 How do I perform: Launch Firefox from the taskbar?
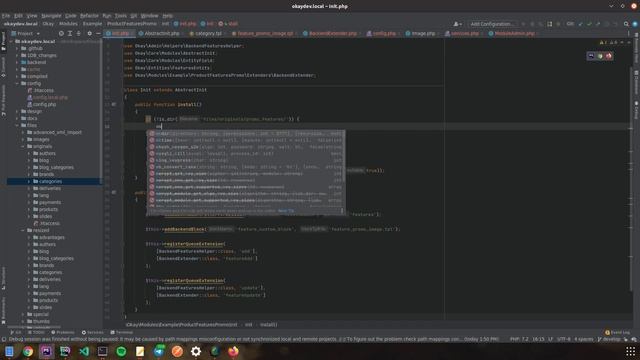(x=233, y=351)
